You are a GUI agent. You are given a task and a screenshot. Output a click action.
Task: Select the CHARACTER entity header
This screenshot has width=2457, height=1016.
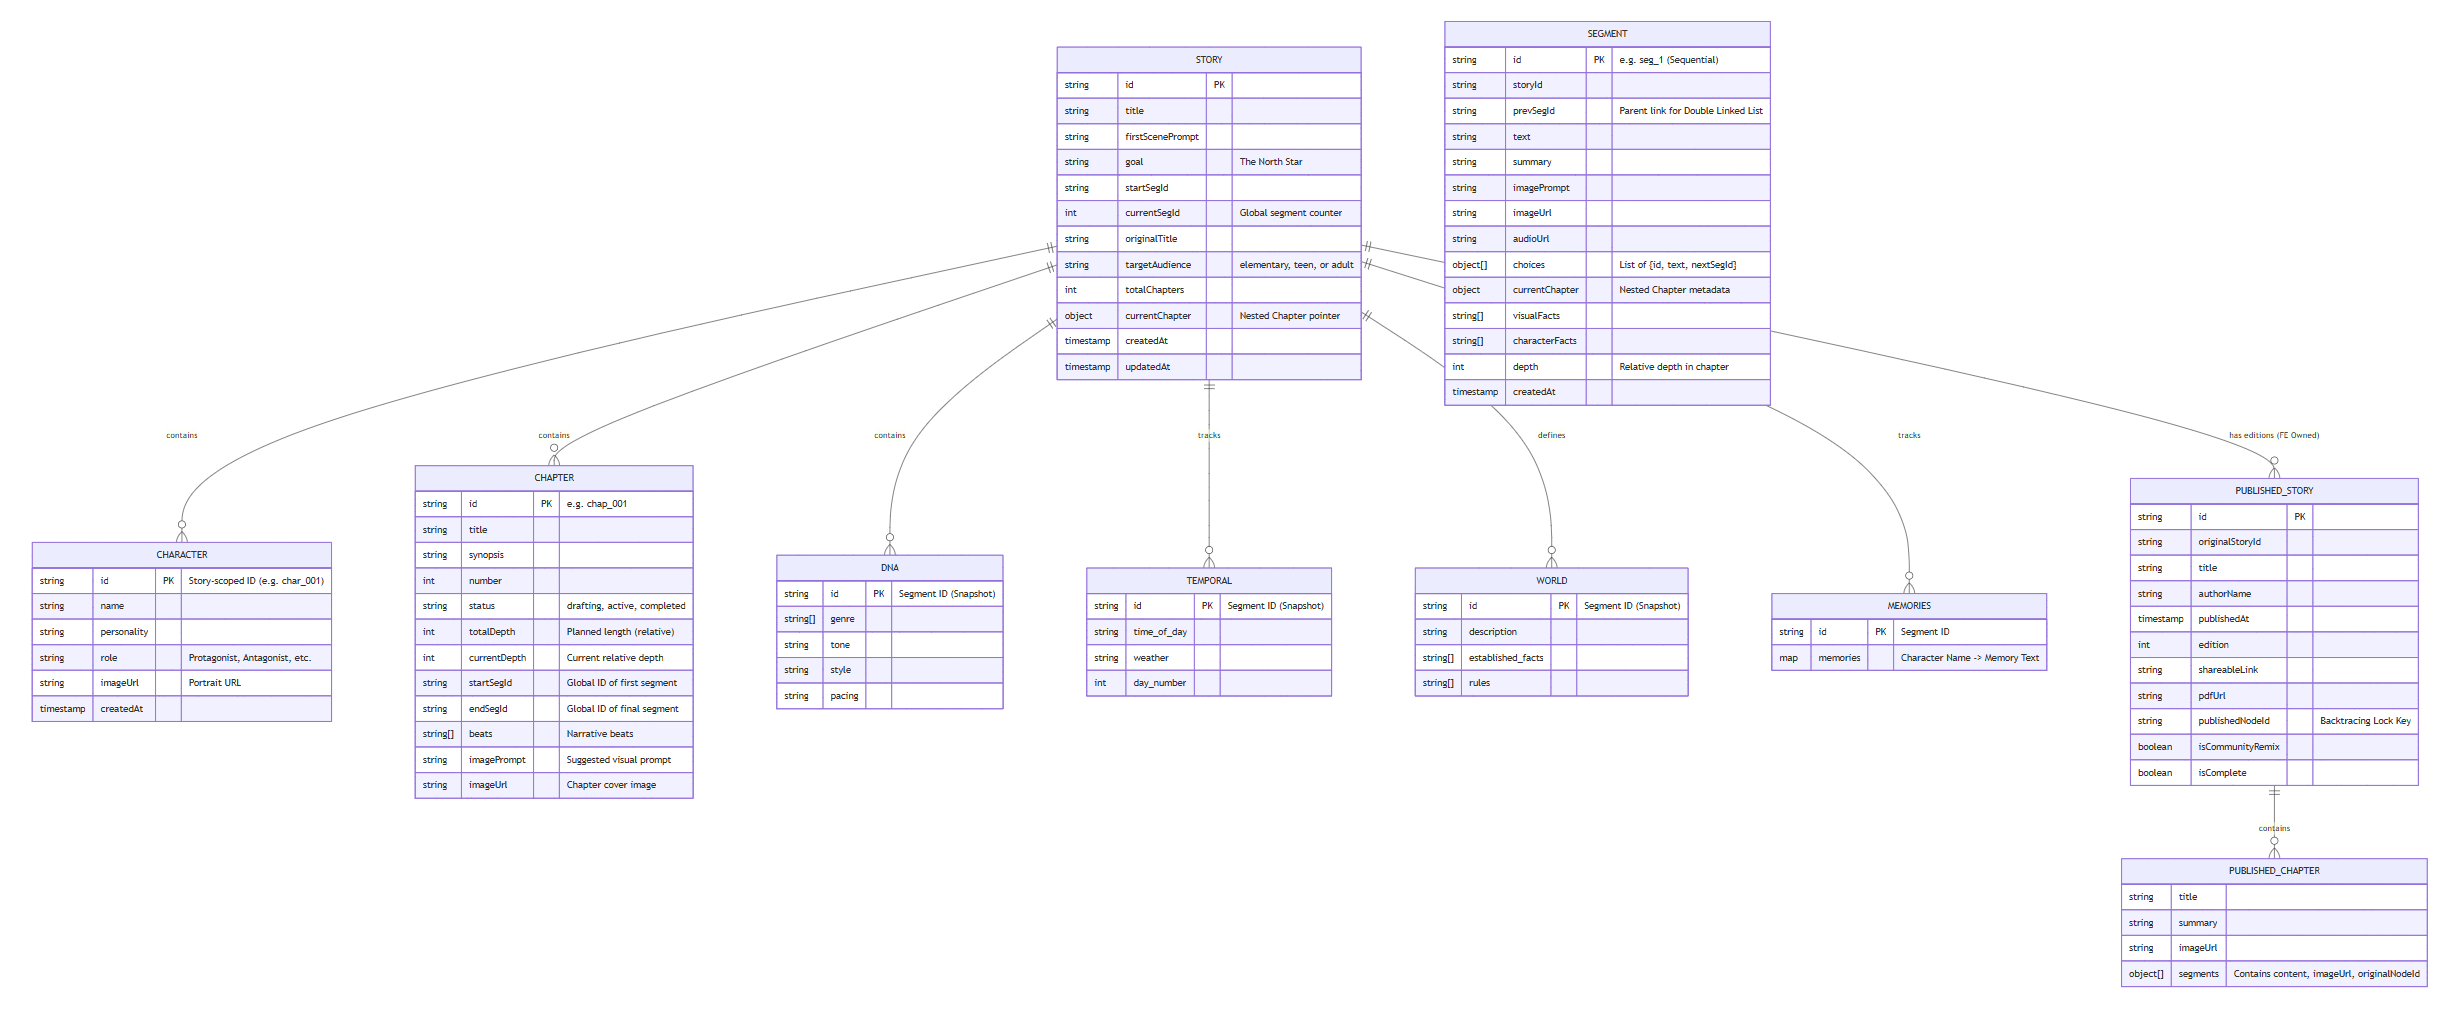pos(181,554)
